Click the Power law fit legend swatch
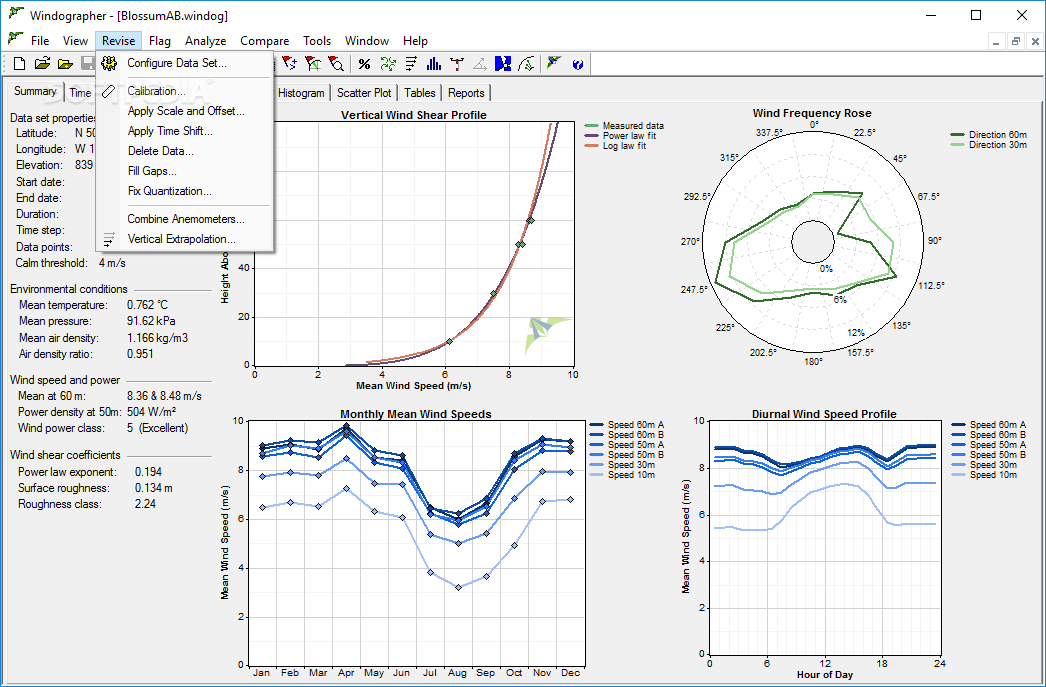1046x687 pixels. (591, 135)
